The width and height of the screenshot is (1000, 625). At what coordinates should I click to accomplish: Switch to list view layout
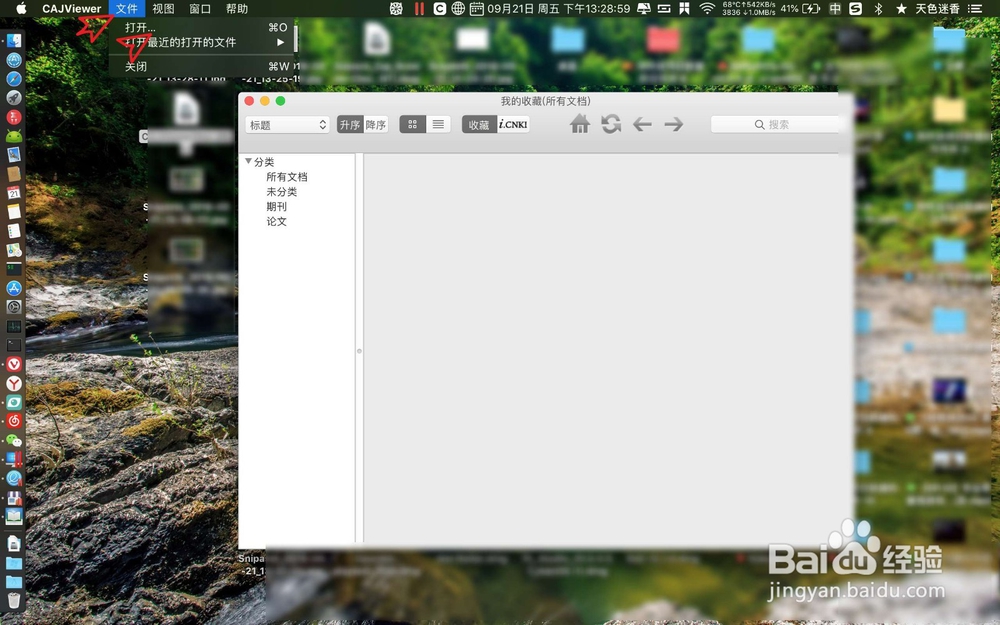click(438, 124)
